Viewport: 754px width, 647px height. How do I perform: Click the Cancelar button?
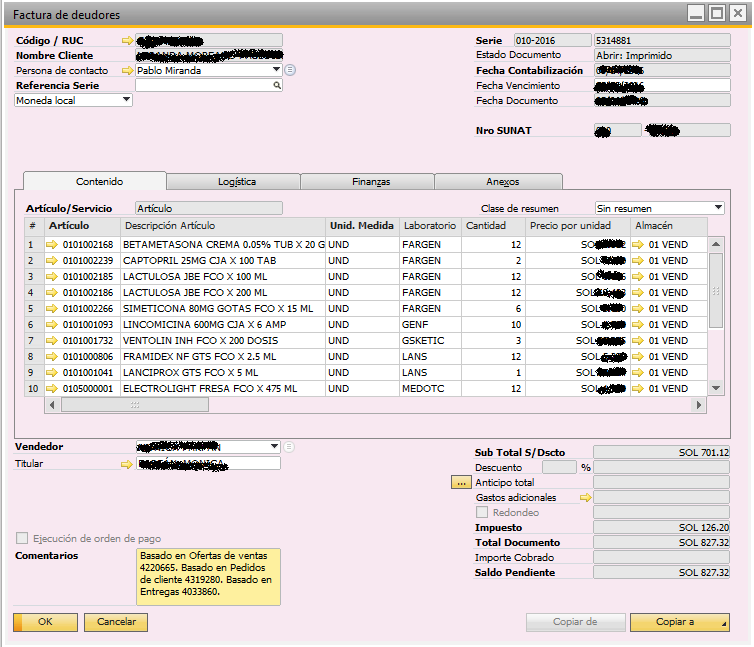116,622
